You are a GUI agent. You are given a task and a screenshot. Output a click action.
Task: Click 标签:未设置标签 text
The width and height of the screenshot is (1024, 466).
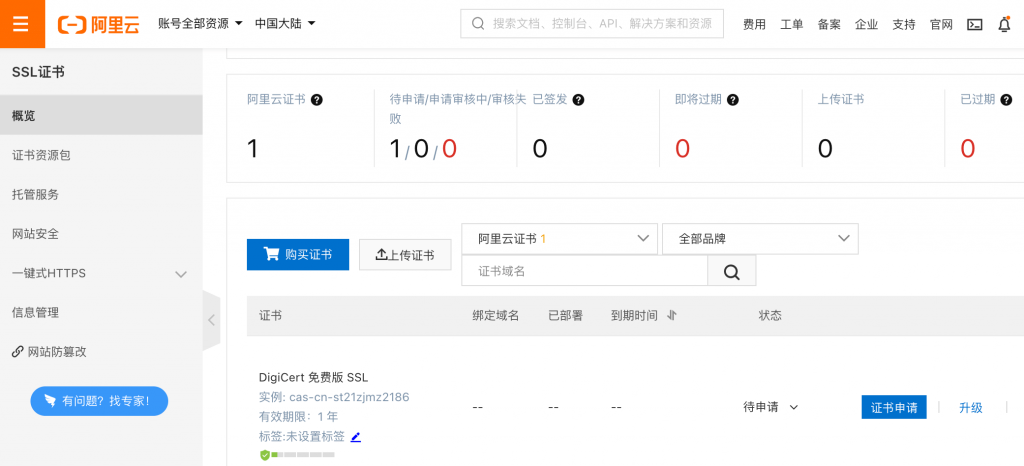tap(302, 437)
